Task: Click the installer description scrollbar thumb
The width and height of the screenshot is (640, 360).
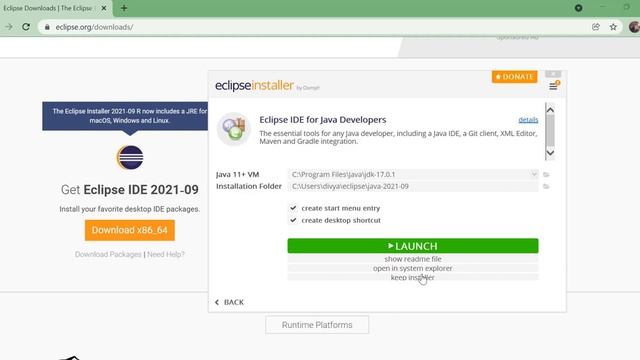Action: tap(550, 131)
